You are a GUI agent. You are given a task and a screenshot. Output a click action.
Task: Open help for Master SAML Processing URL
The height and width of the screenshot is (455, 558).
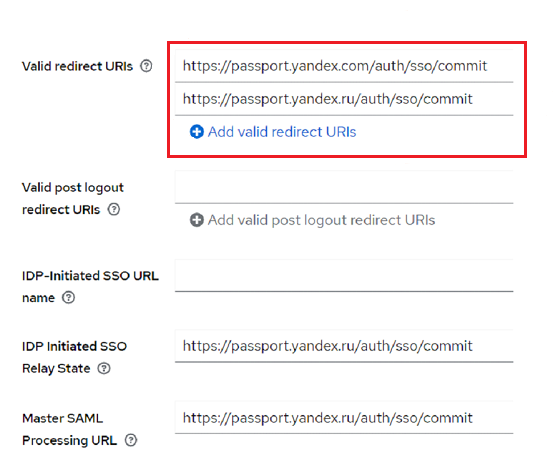131,440
